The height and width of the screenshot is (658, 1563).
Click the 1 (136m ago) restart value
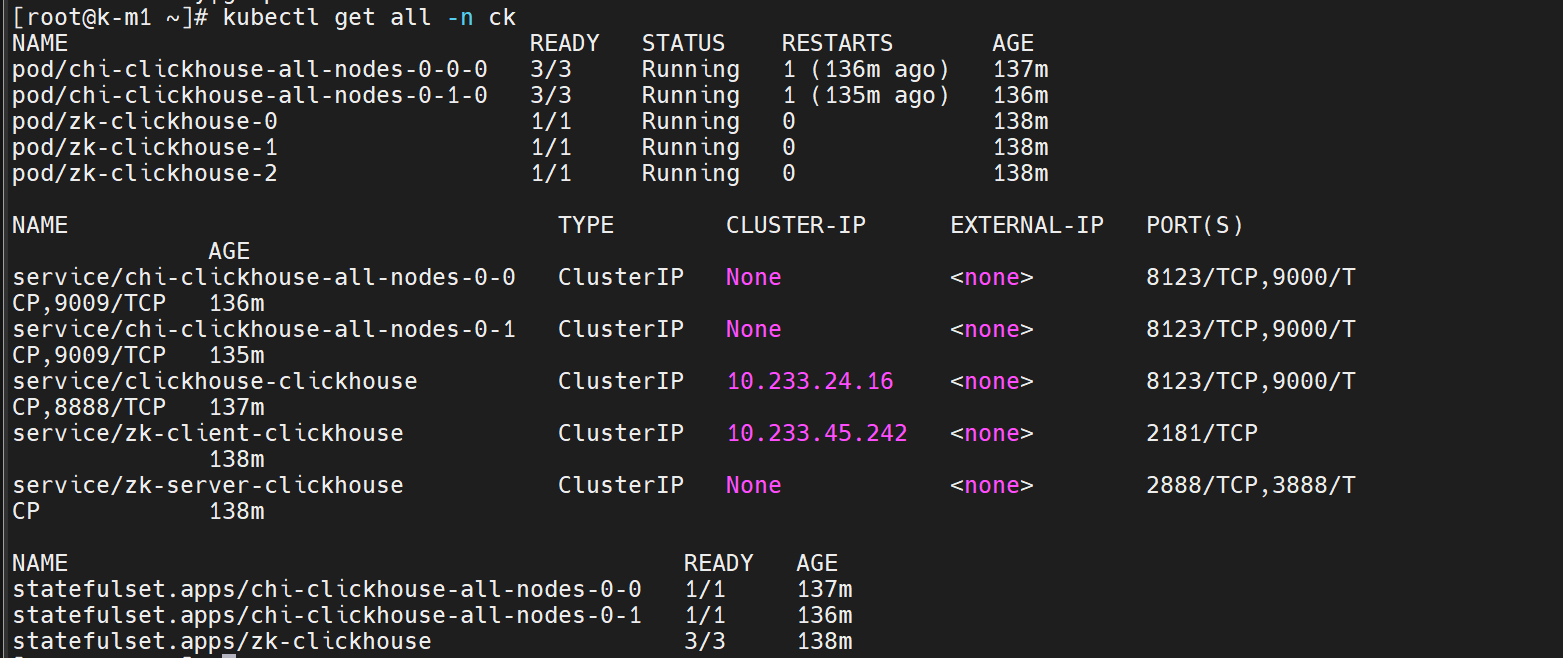click(865, 69)
